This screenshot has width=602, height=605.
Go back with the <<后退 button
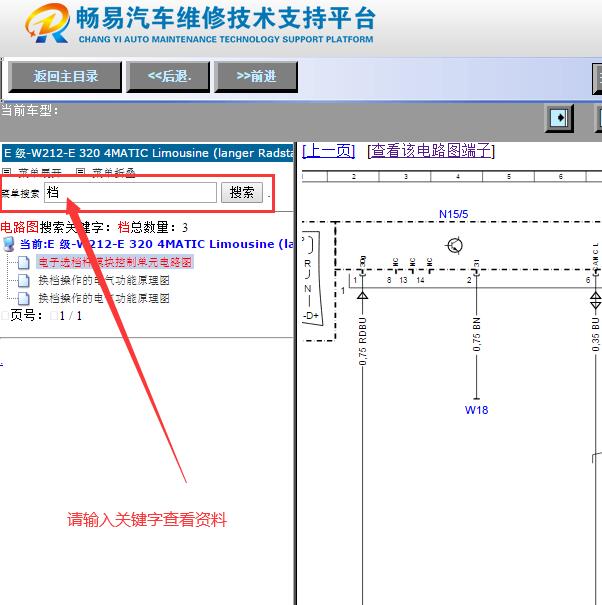coord(168,76)
